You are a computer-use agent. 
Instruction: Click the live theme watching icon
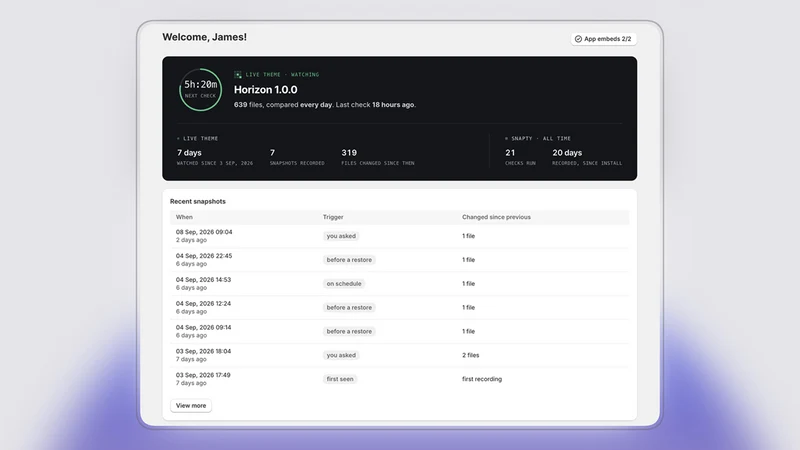point(238,74)
